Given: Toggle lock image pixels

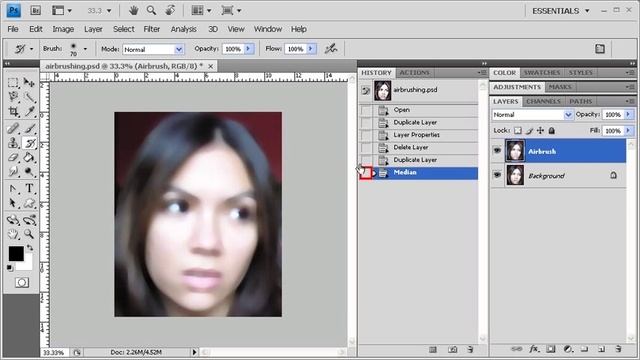Looking at the screenshot, I should pyautogui.click(x=529, y=131).
